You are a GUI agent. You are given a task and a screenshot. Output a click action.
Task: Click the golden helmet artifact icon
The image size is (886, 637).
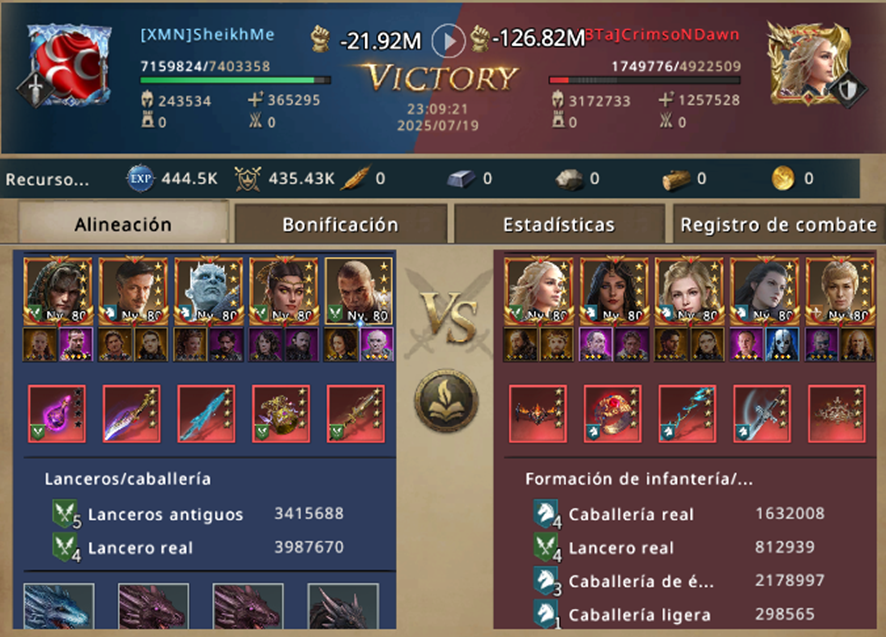(281, 414)
